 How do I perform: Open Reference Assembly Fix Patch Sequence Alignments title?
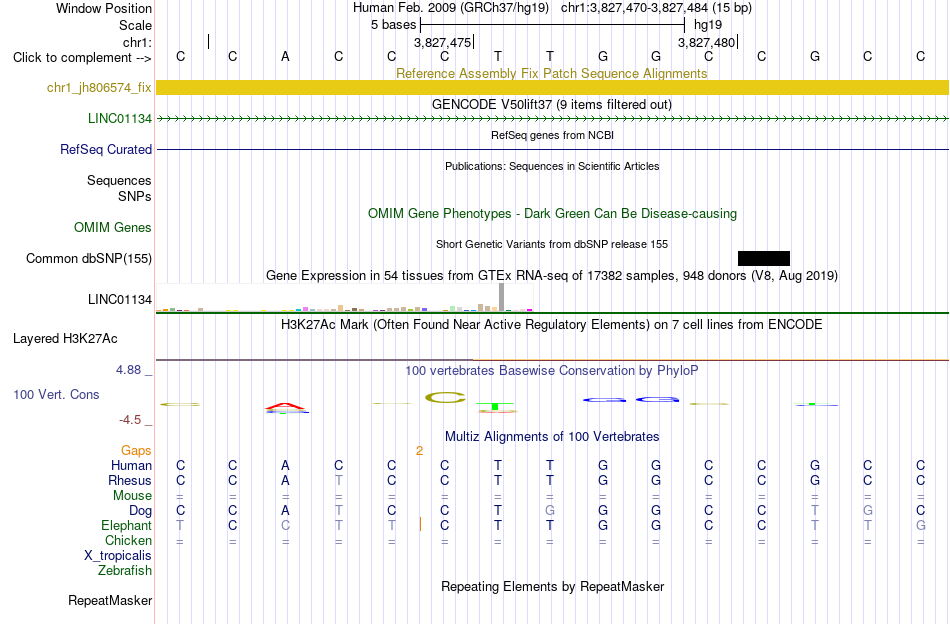pyautogui.click(x=551, y=73)
